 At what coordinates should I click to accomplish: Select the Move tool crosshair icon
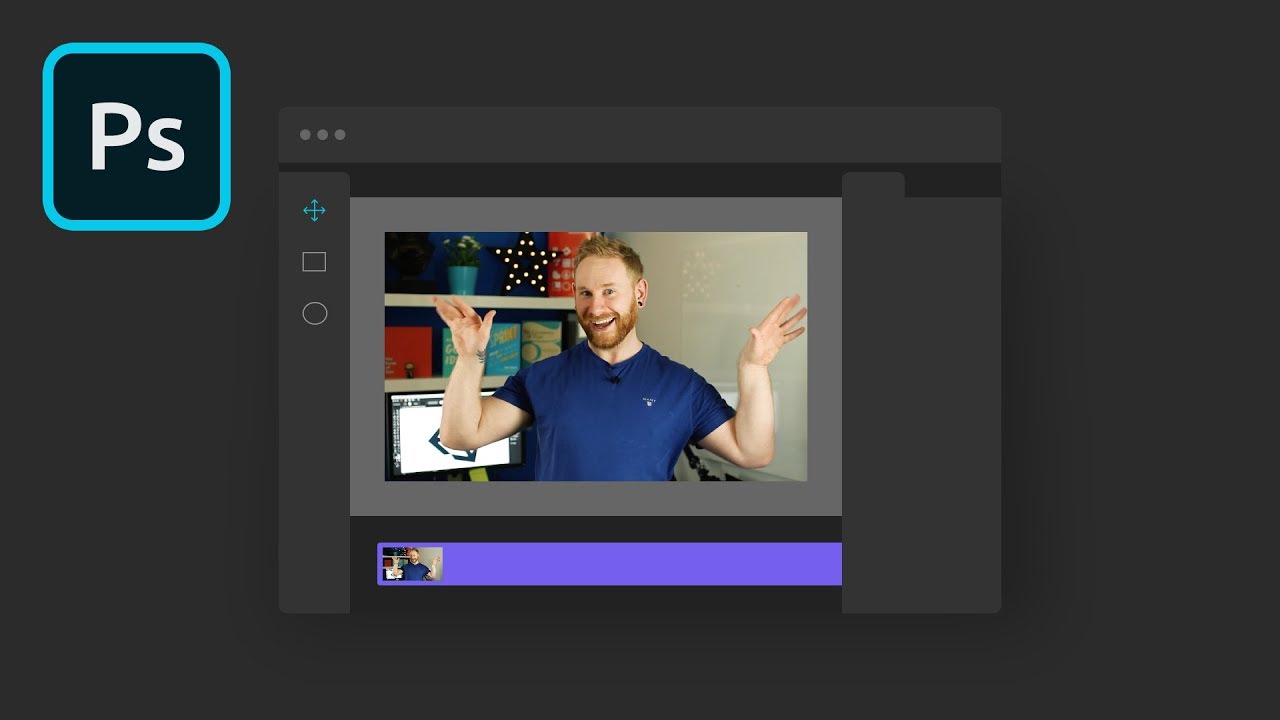(x=314, y=210)
